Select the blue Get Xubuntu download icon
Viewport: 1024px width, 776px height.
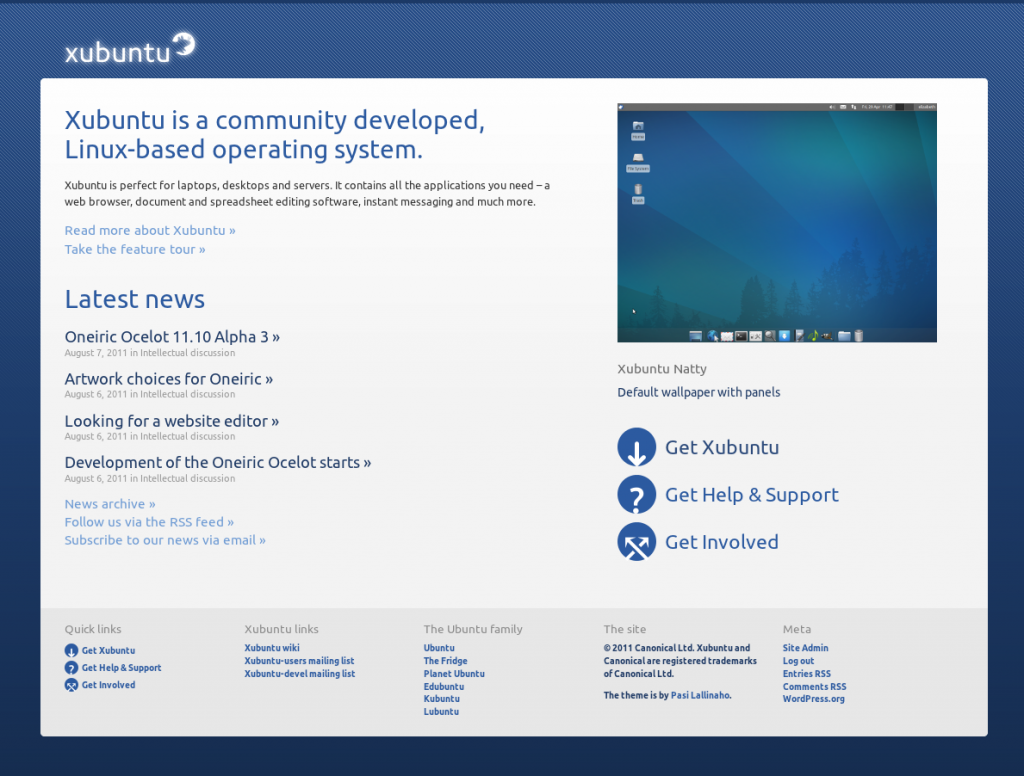tap(637, 447)
